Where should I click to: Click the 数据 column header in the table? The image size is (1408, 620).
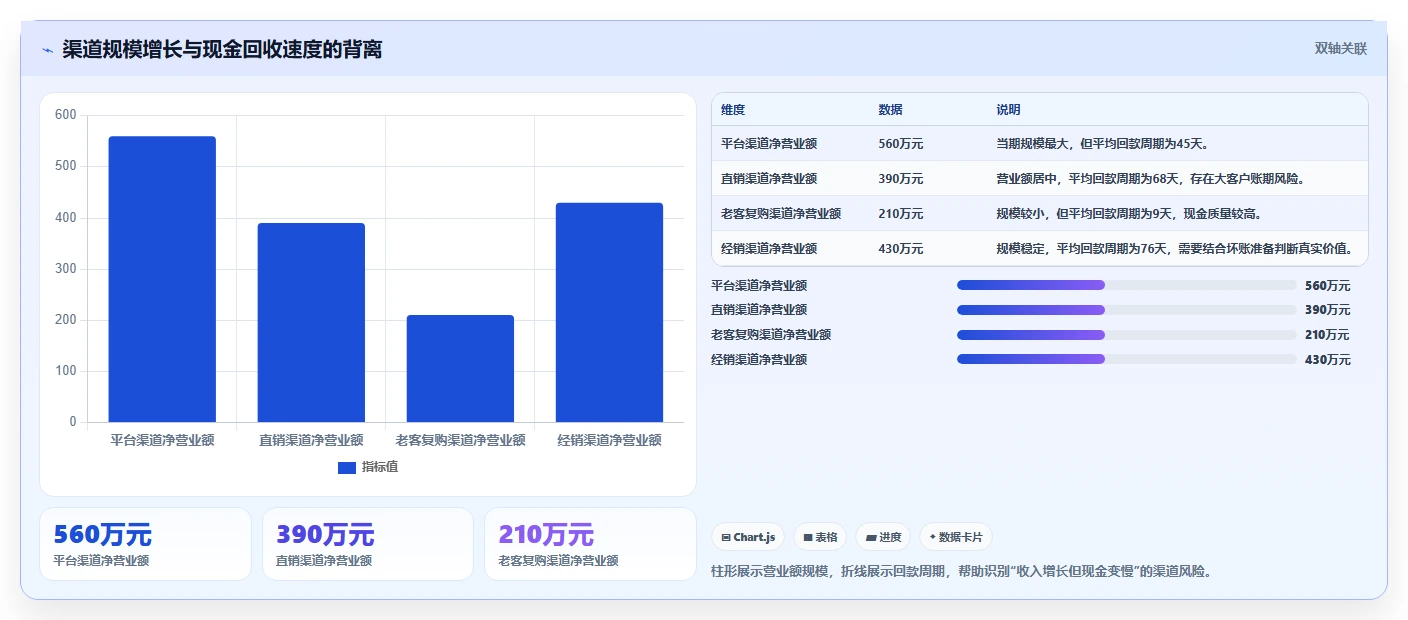[x=890, y=110]
